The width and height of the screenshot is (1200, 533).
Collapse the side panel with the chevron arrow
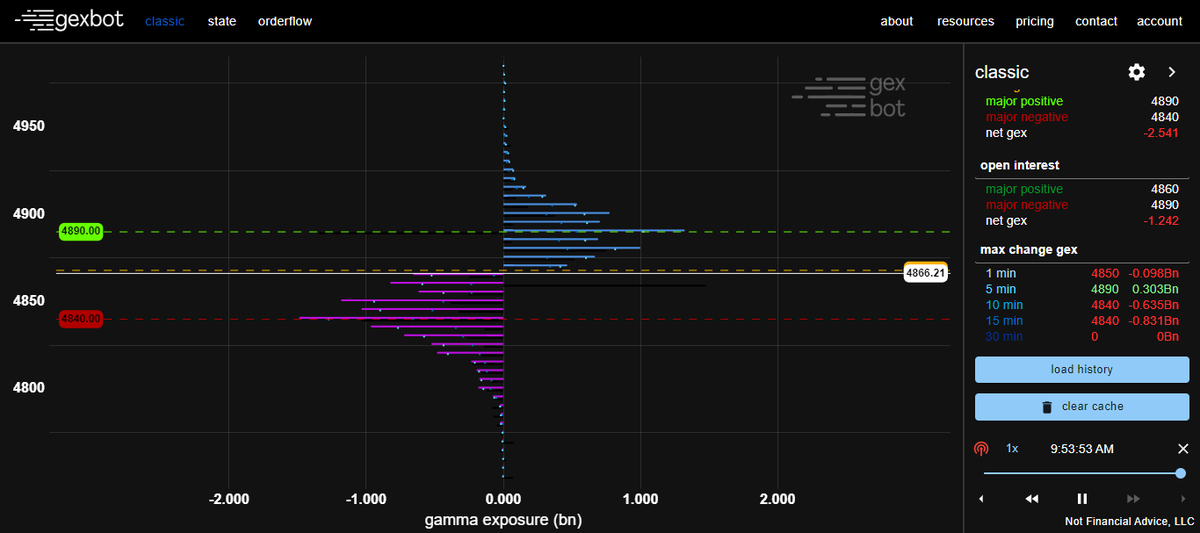coord(1172,72)
